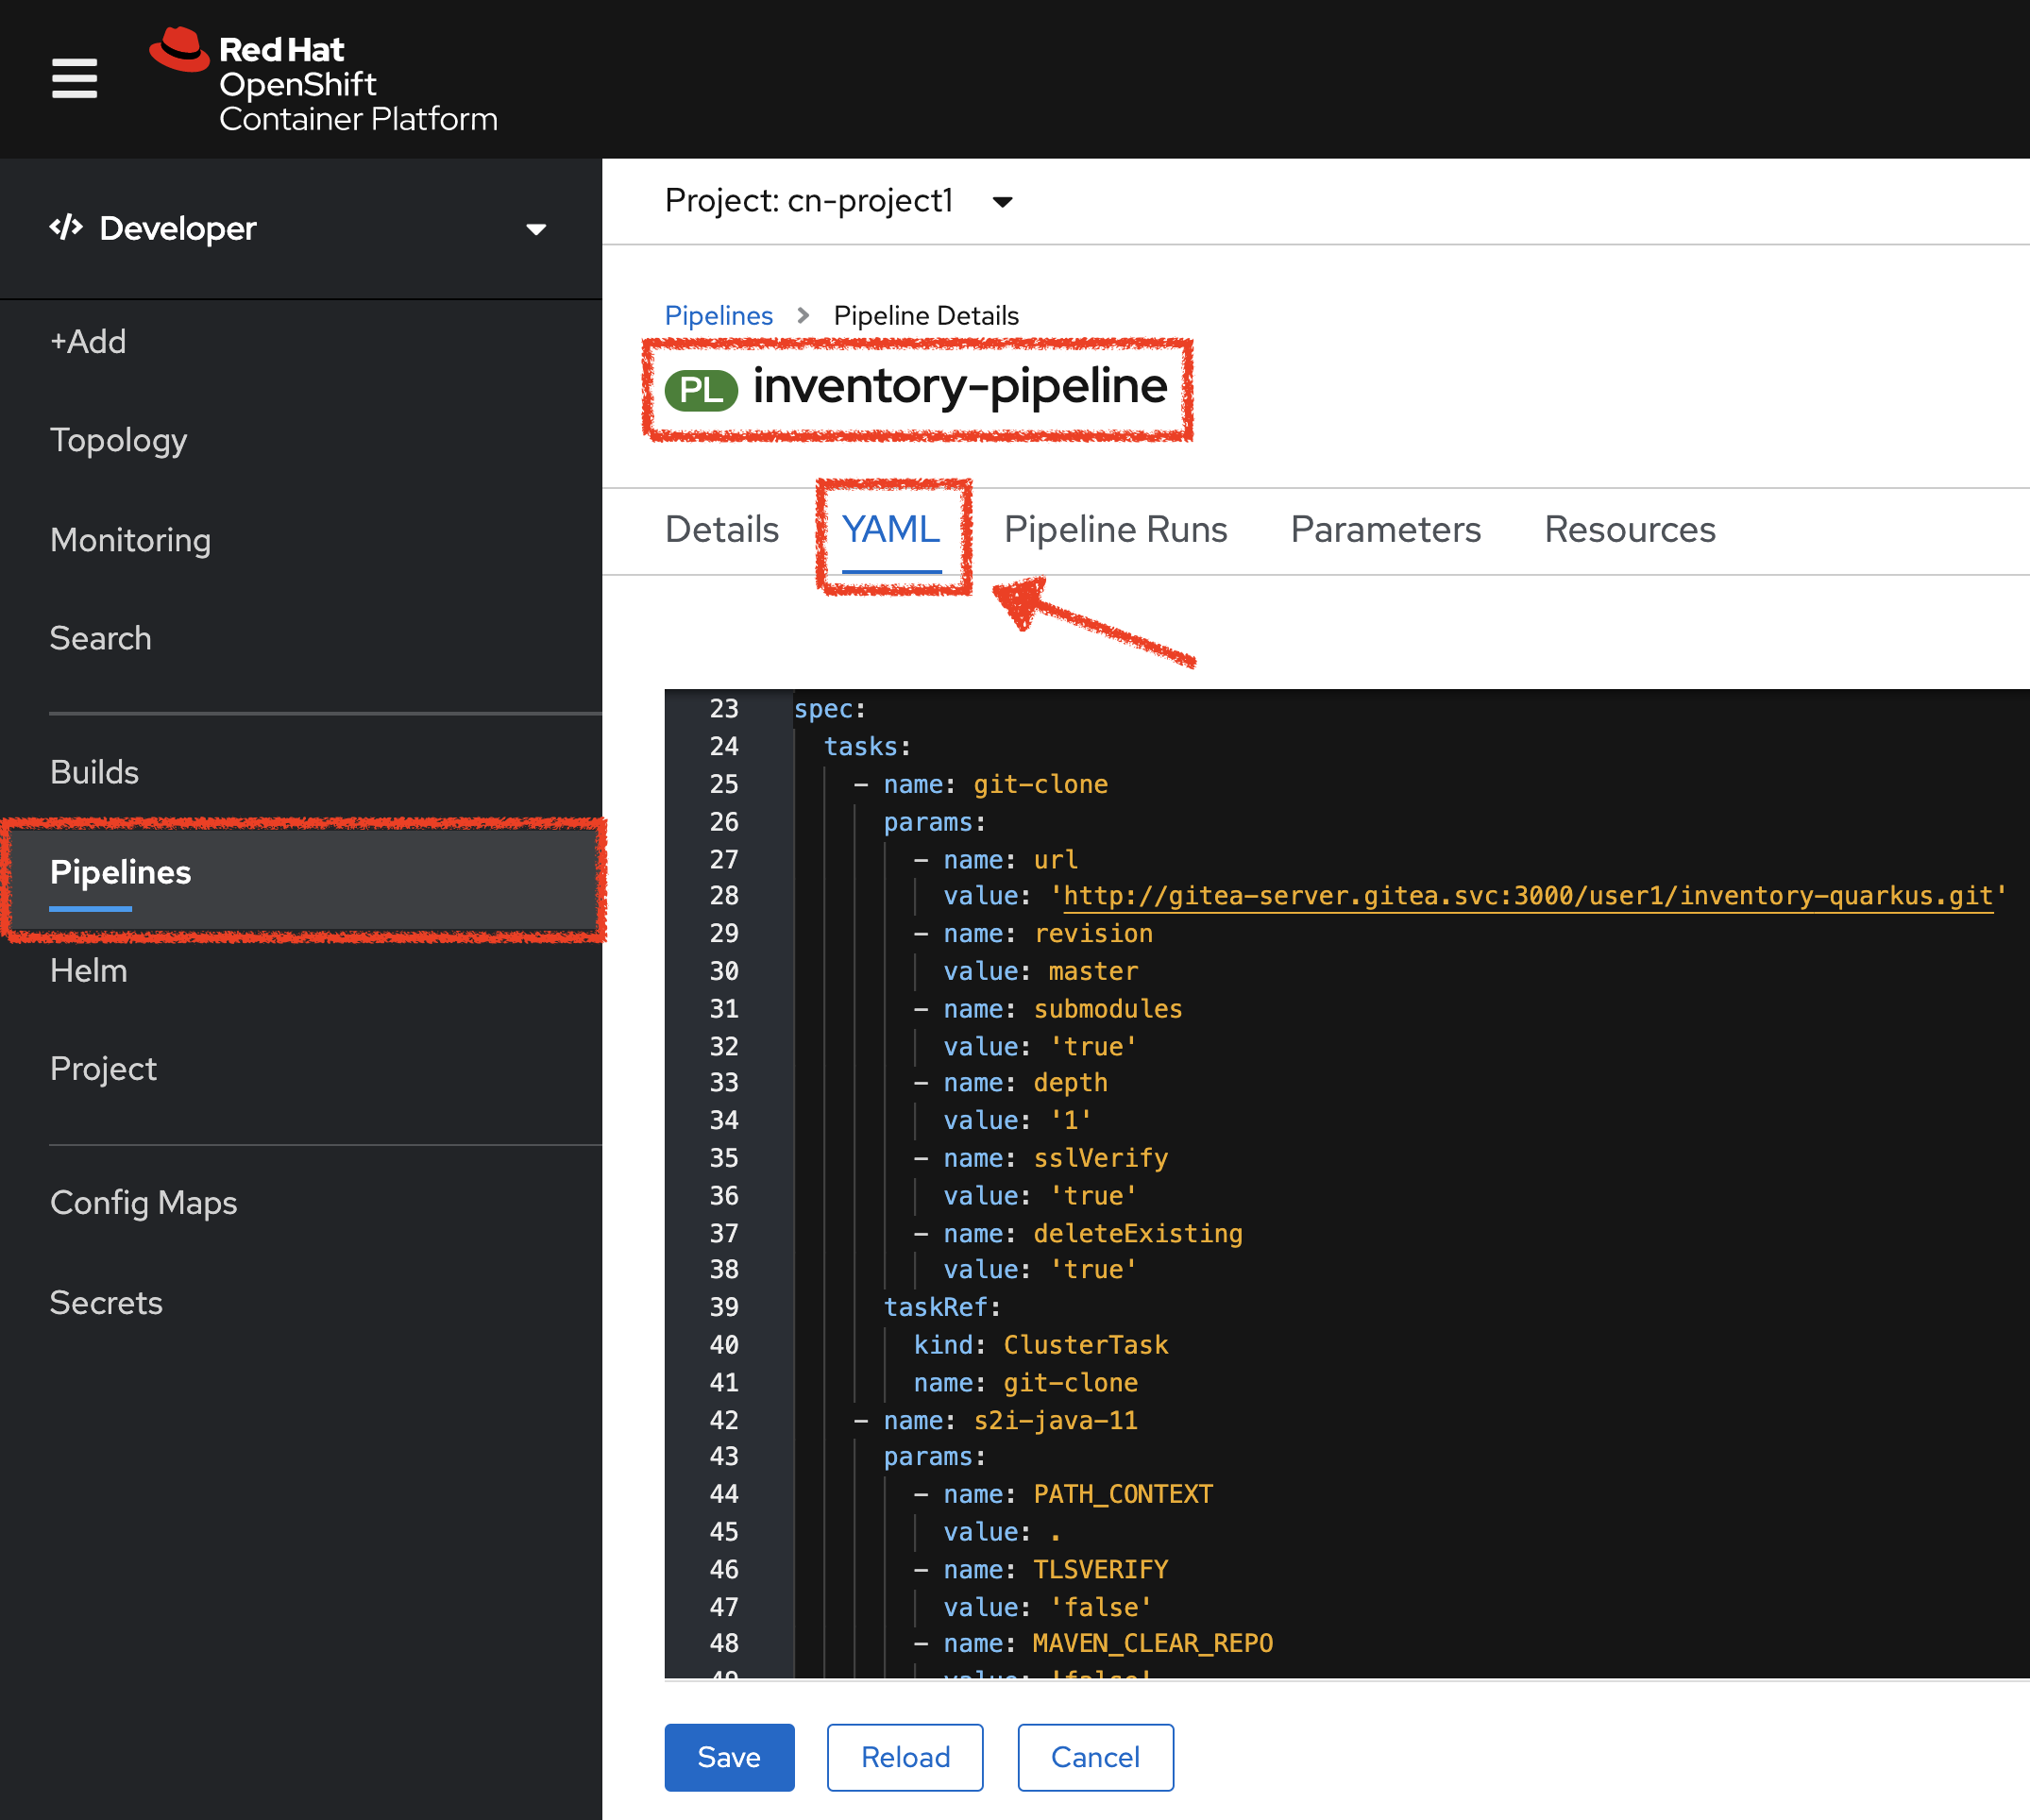The height and width of the screenshot is (1820, 2030).
Task: Select the Resources tab
Action: pyautogui.click(x=1626, y=529)
